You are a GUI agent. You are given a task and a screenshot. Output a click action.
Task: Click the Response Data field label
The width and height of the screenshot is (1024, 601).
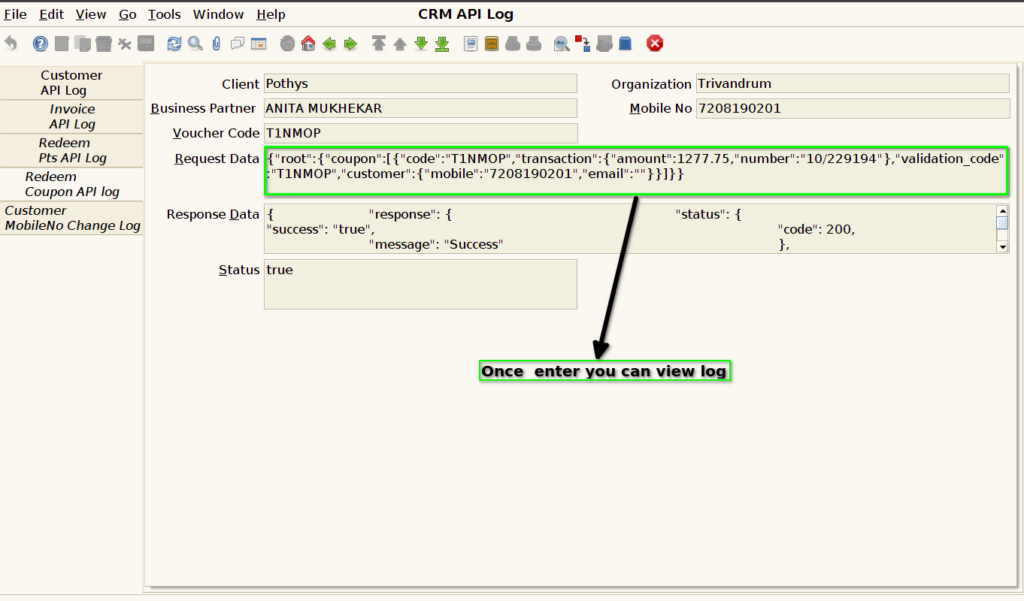(213, 214)
